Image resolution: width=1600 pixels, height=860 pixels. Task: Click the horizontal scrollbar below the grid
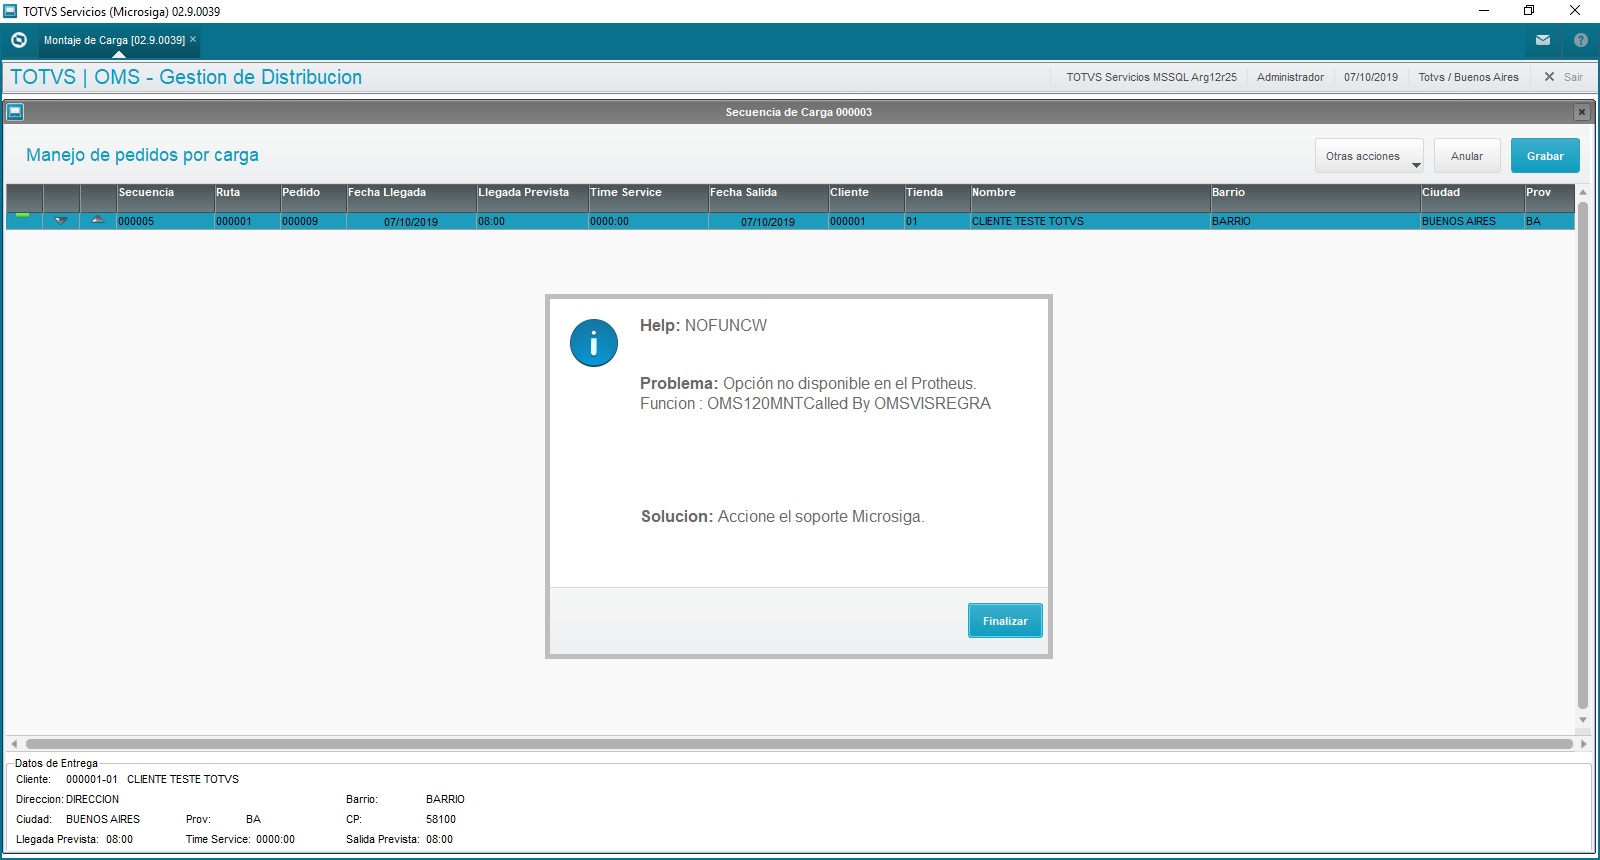pyautogui.click(x=799, y=744)
